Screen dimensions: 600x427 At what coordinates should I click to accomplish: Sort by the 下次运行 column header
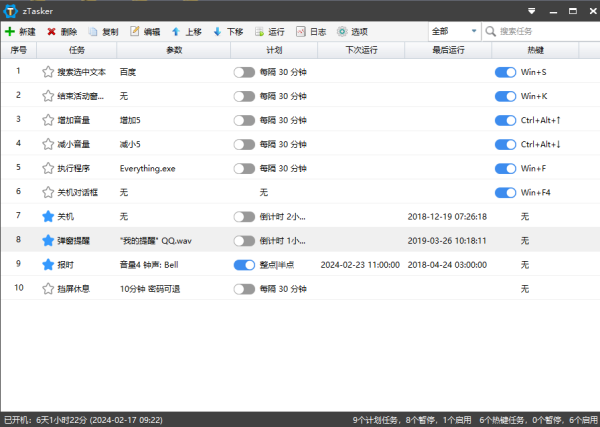click(361, 50)
